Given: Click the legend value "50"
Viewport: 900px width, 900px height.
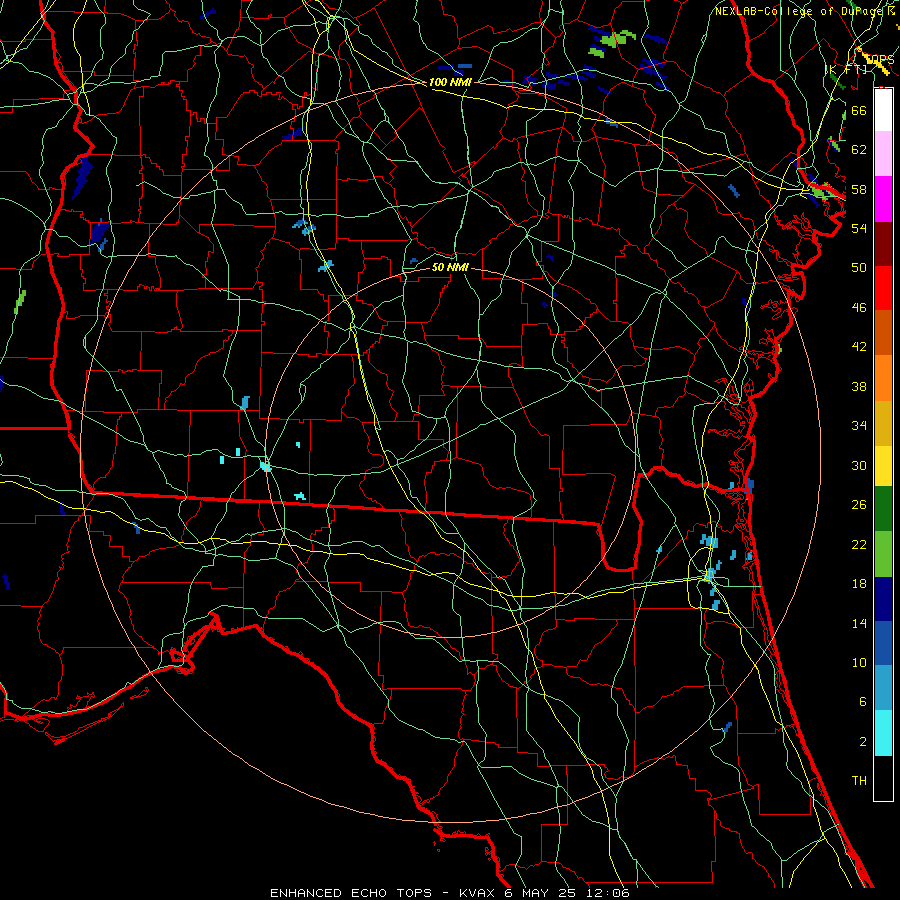Looking at the screenshot, I should pos(859,268).
